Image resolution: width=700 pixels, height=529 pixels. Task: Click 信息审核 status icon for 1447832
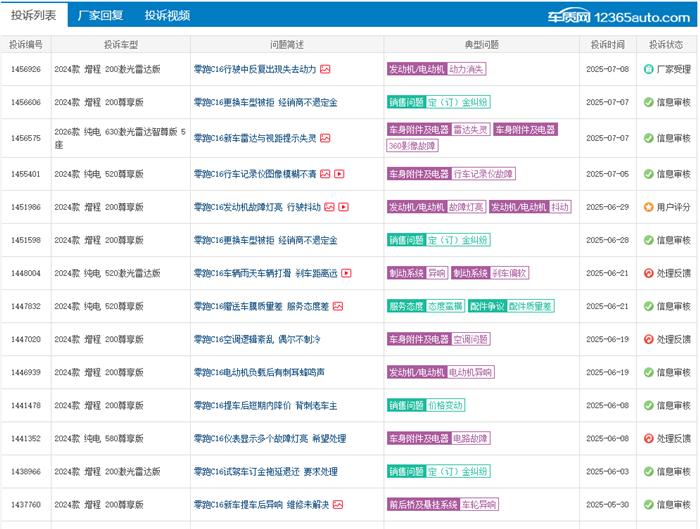[649, 306]
